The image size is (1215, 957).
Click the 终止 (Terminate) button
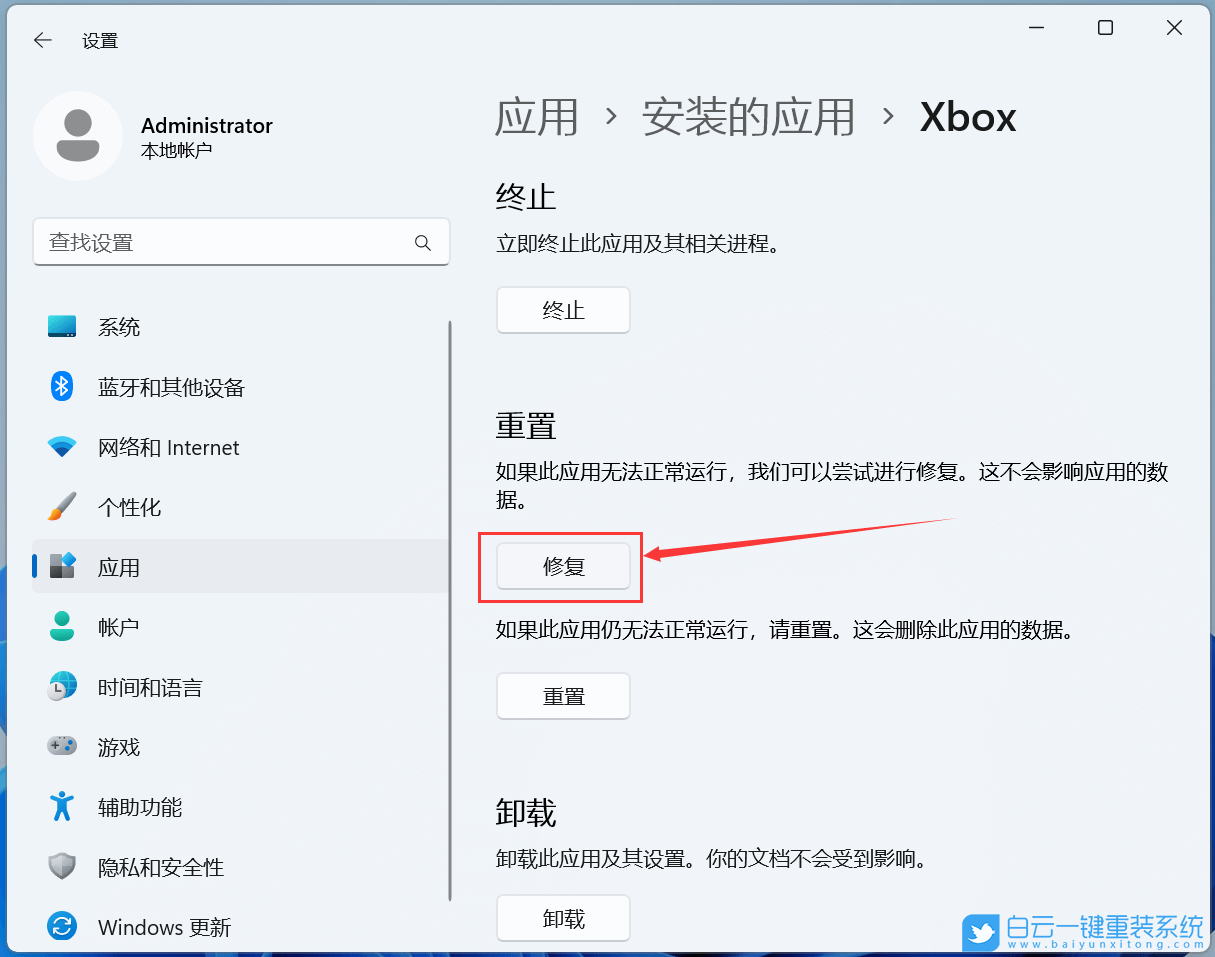pos(562,310)
